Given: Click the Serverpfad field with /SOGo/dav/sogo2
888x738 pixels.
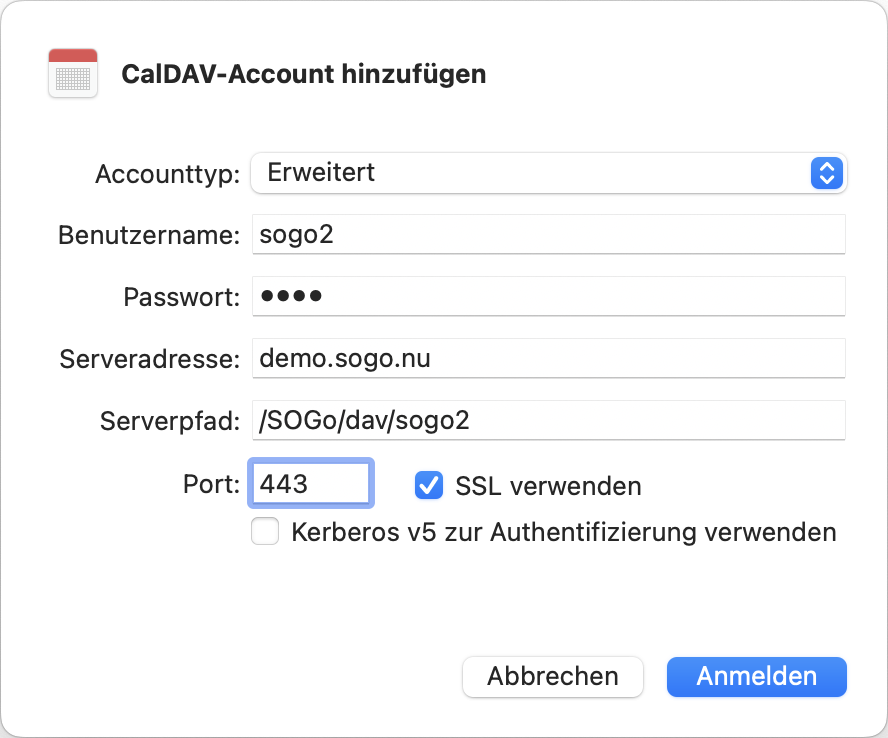Looking at the screenshot, I should pos(548,421).
